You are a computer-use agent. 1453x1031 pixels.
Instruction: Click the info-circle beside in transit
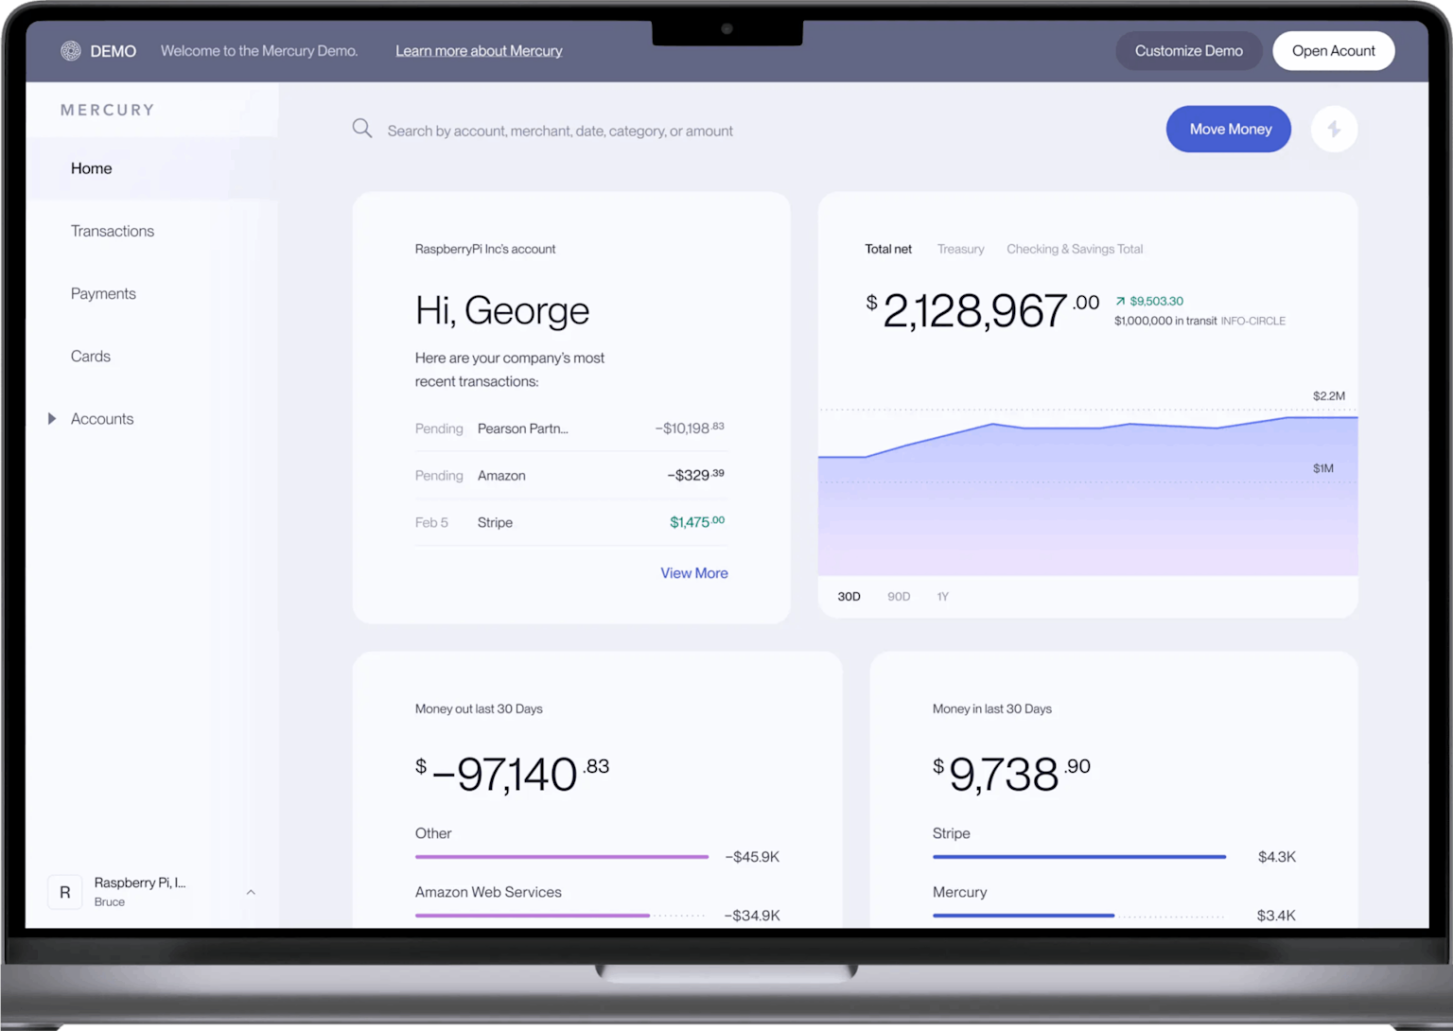coord(1252,321)
